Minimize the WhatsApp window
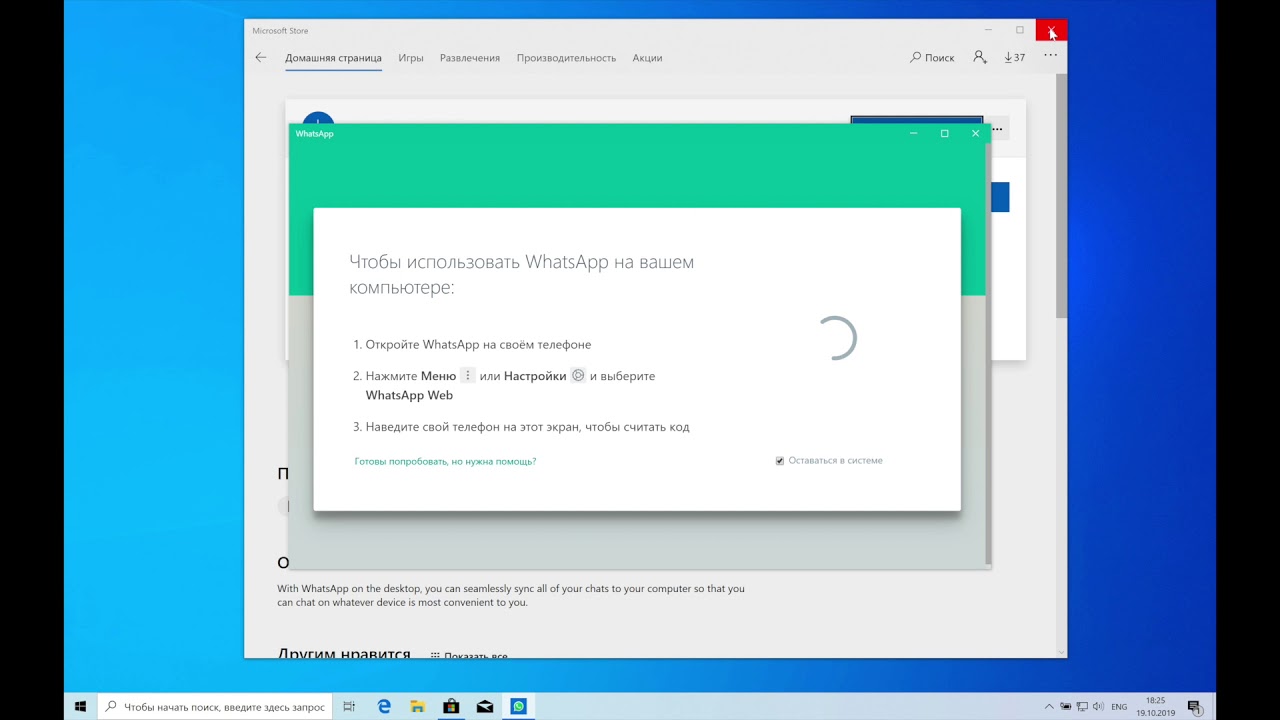The width and height of the screenshot is (1280, 720). [913, 133]
